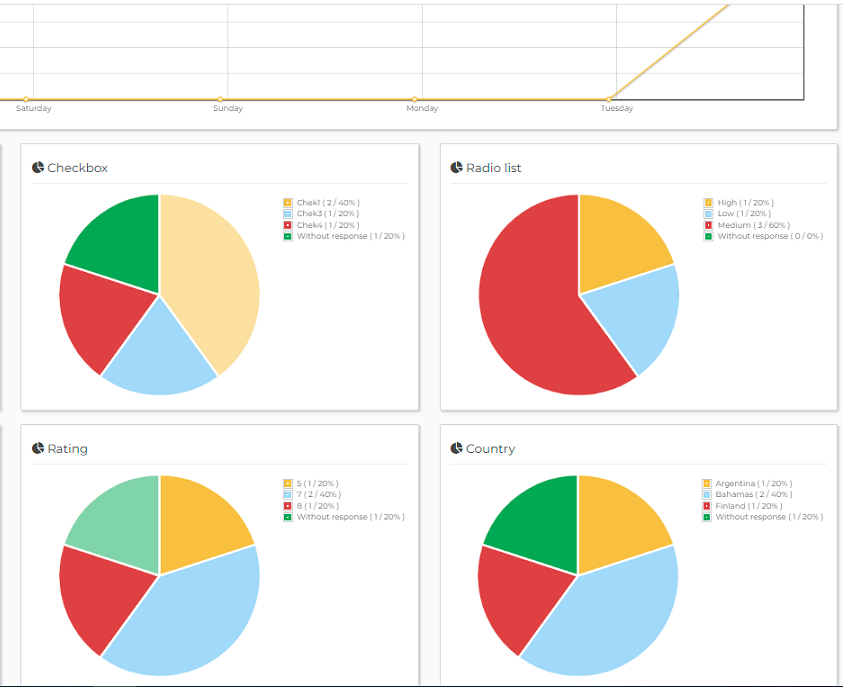Click the 'Saturday' axis label

click(x=34, y=108)
